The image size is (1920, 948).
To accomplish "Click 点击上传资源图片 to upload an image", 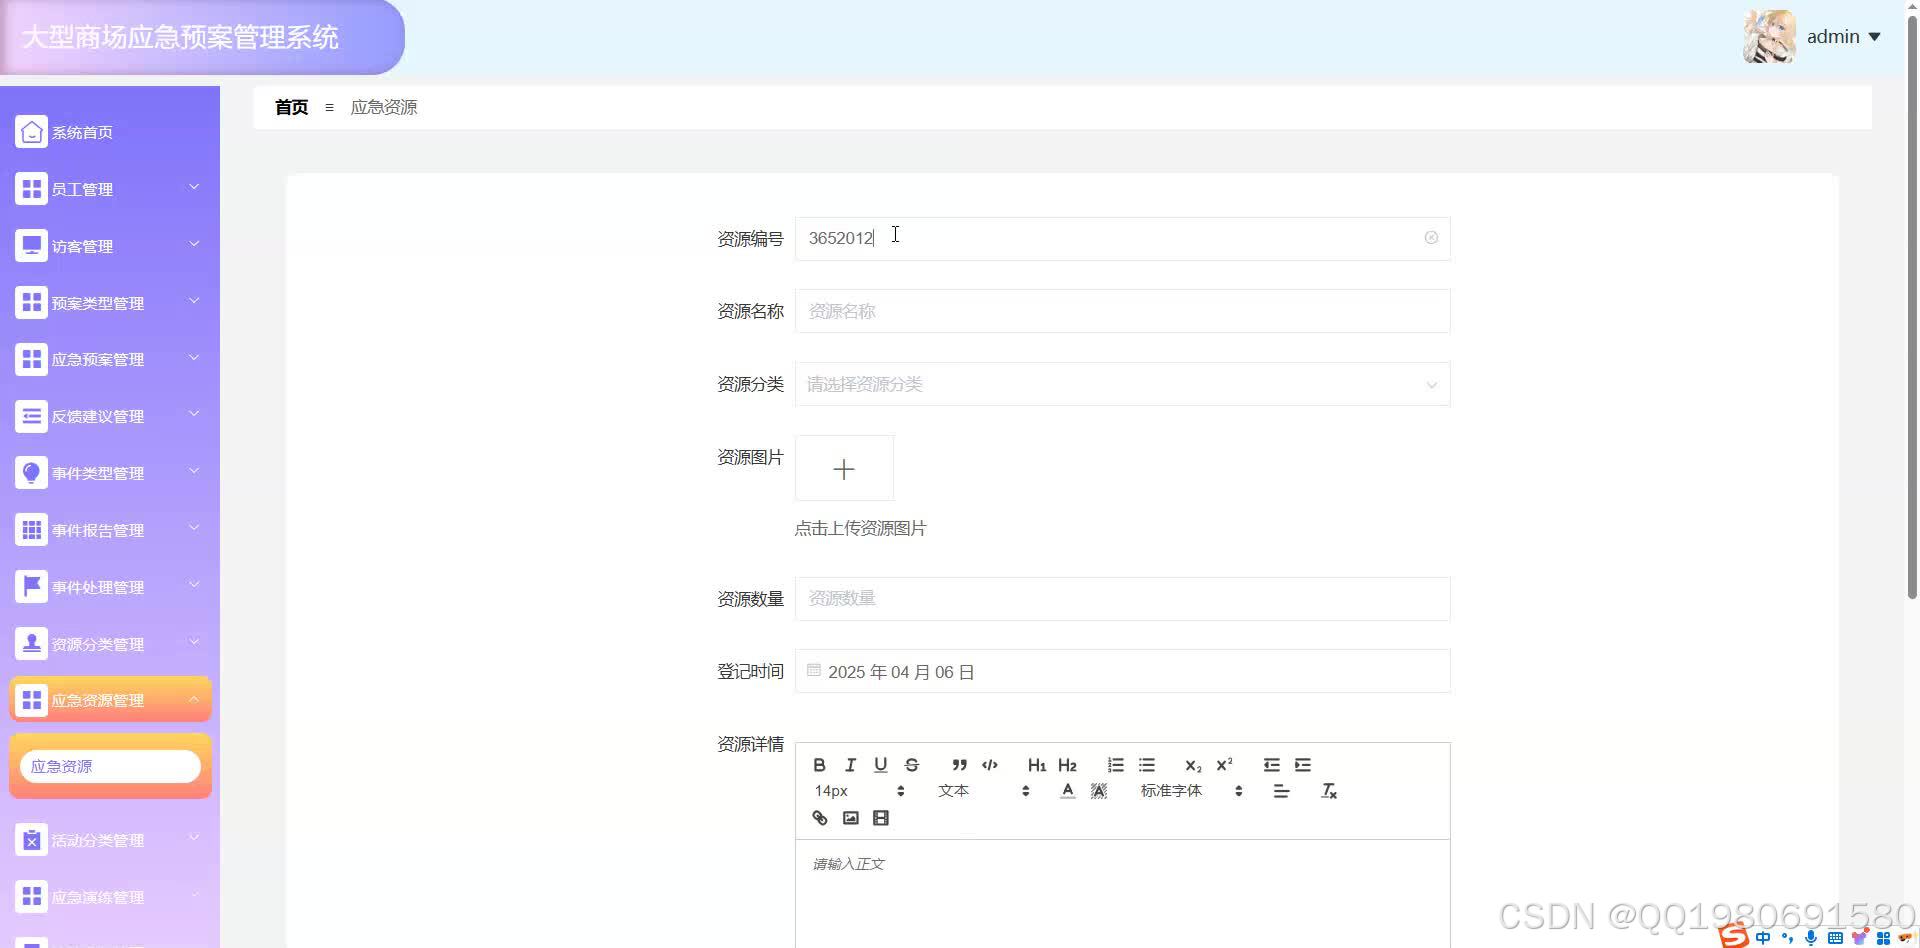I will pos(861,528).
